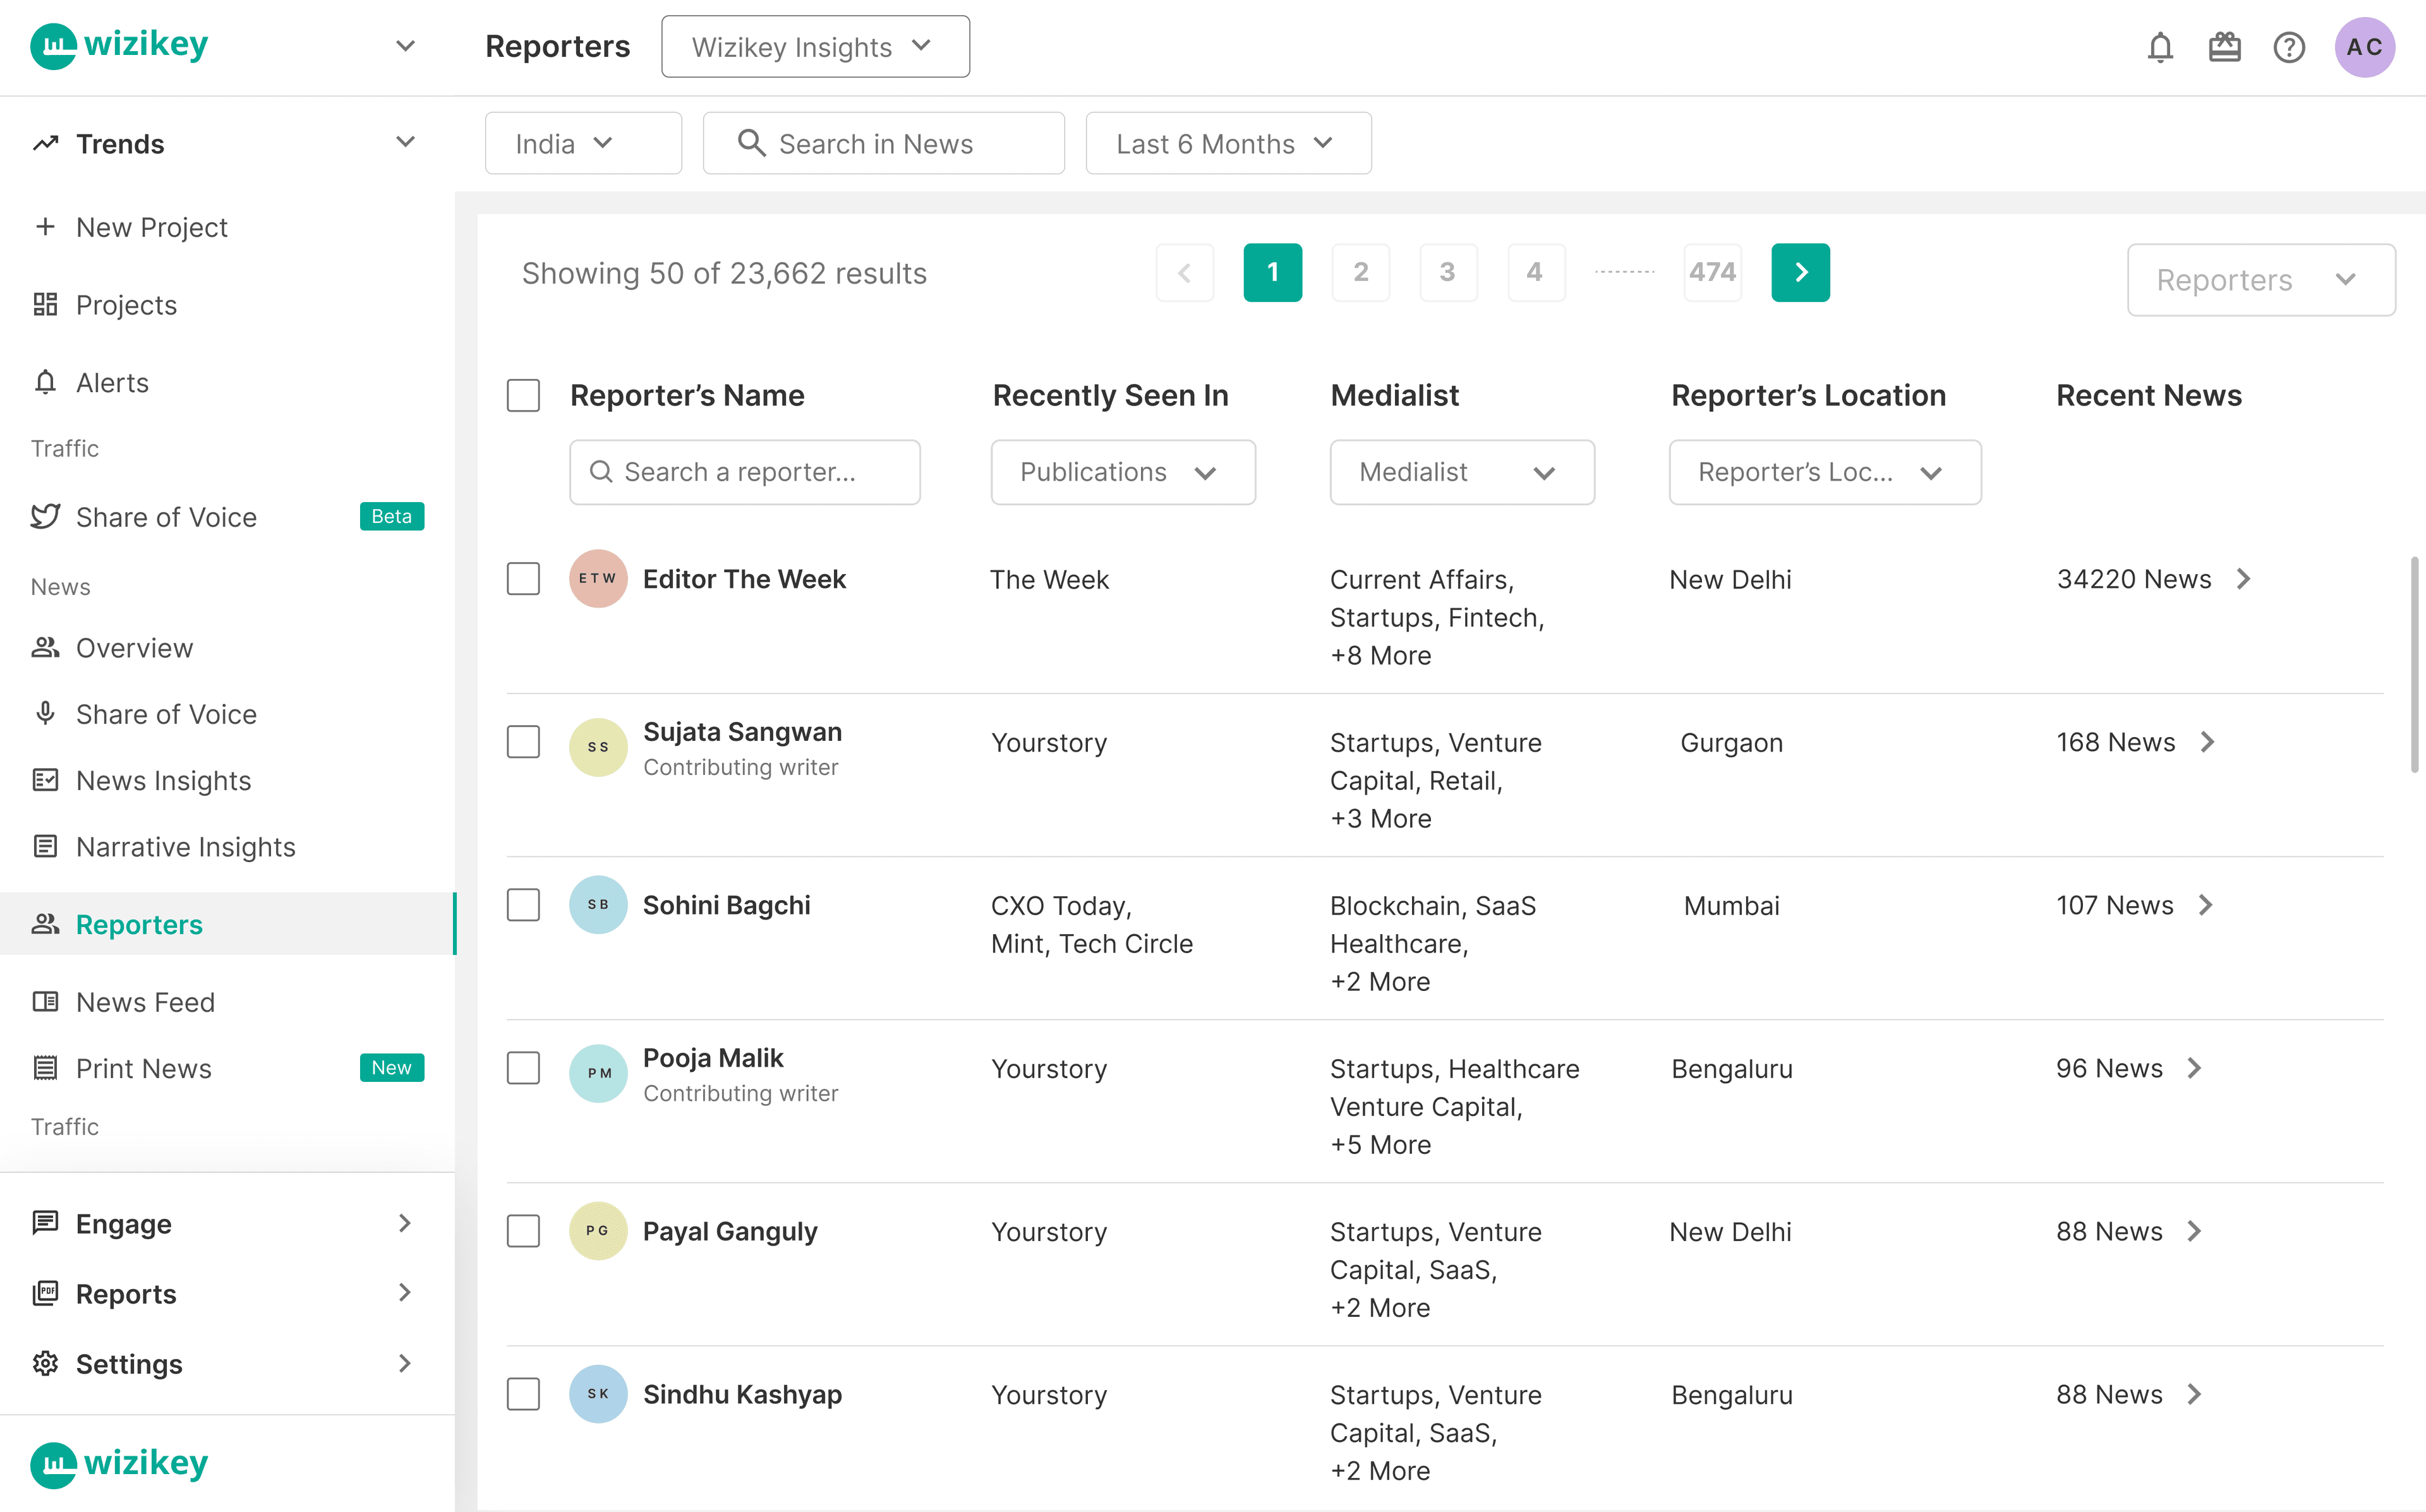Click the gift box icon
This screenshot has height=1512, width=2426.
tap(2224, 47)
